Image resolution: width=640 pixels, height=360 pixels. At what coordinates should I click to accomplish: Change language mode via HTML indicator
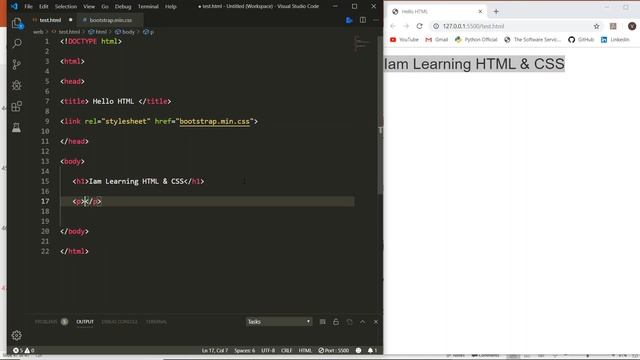[305, 350]
